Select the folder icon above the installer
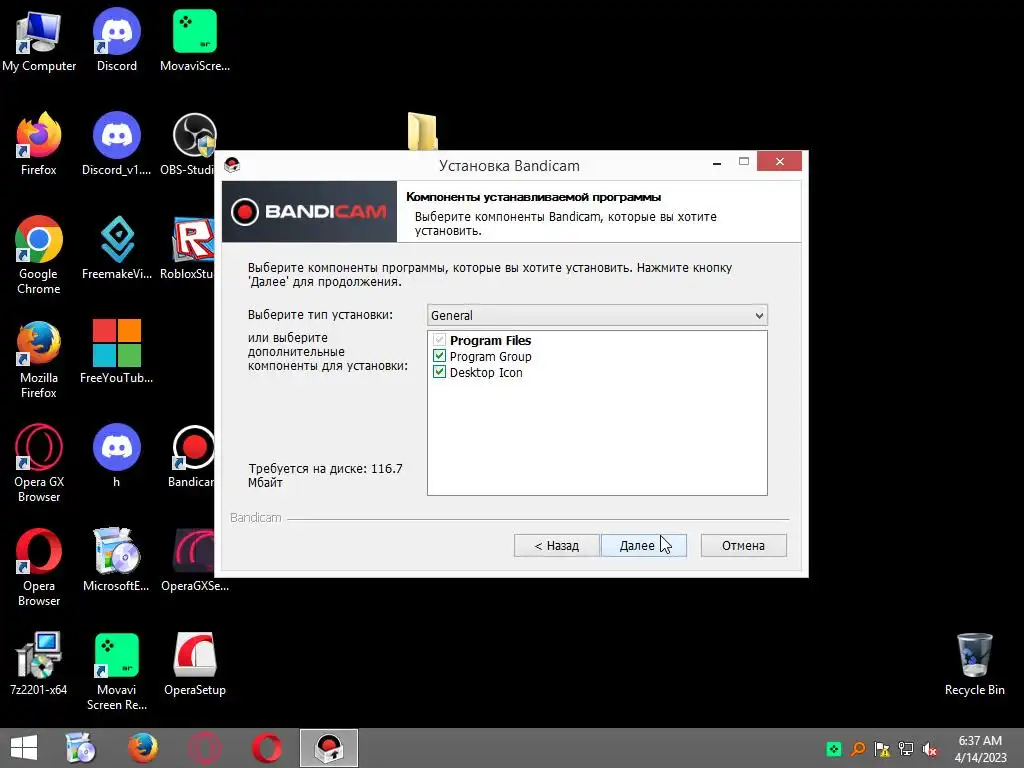Image resolution: width=1024 pixels, height=768 pixels. coord(422,131)
